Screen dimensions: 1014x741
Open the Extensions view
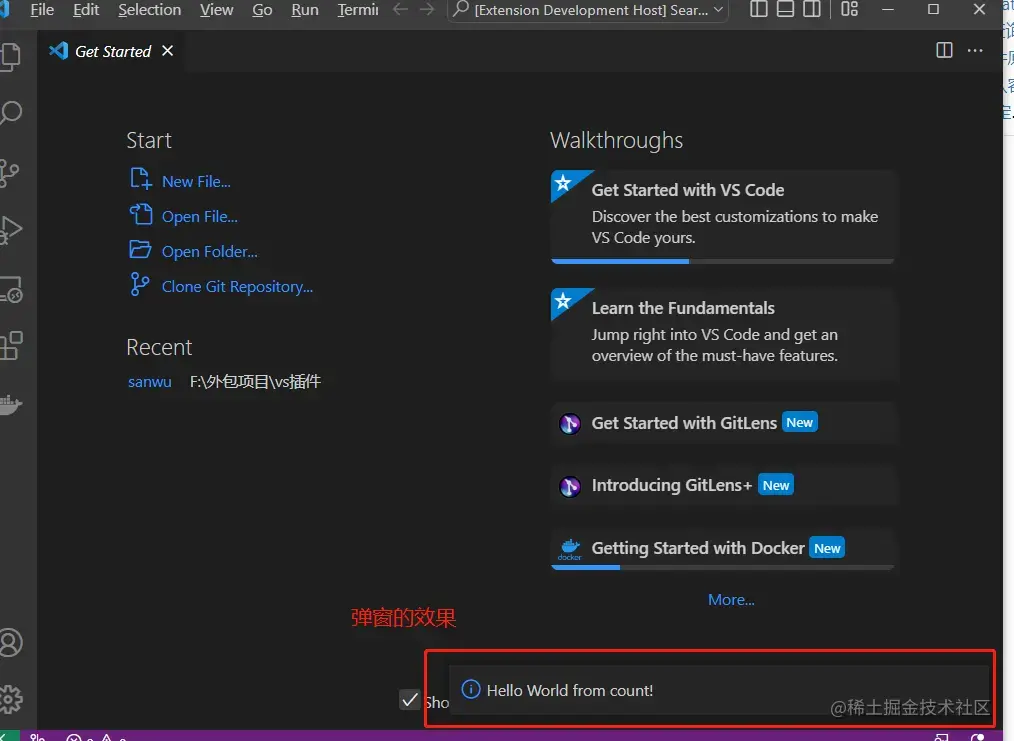[11, 345]
